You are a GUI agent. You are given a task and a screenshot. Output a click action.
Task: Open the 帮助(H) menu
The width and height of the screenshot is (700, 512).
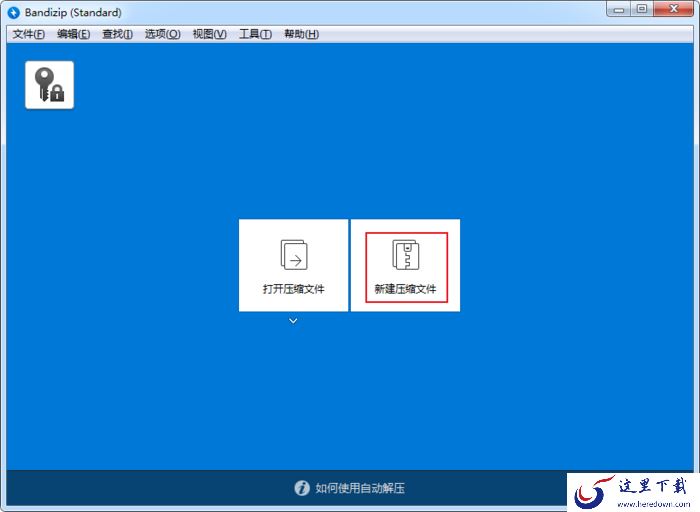[301, 34]
